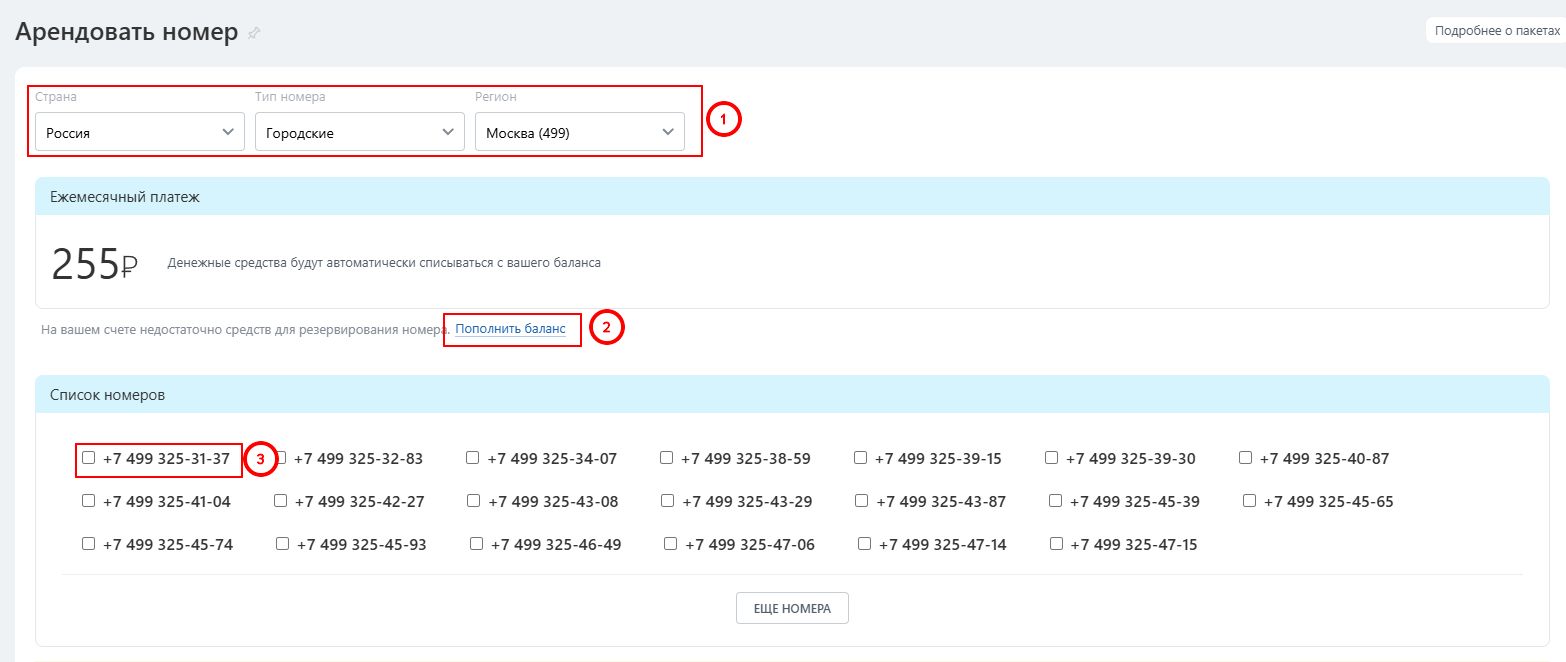Viewport: 1566px width, 662px height.
Task: Click the Подробнее о пакетах button
Action: (1496, 31)
